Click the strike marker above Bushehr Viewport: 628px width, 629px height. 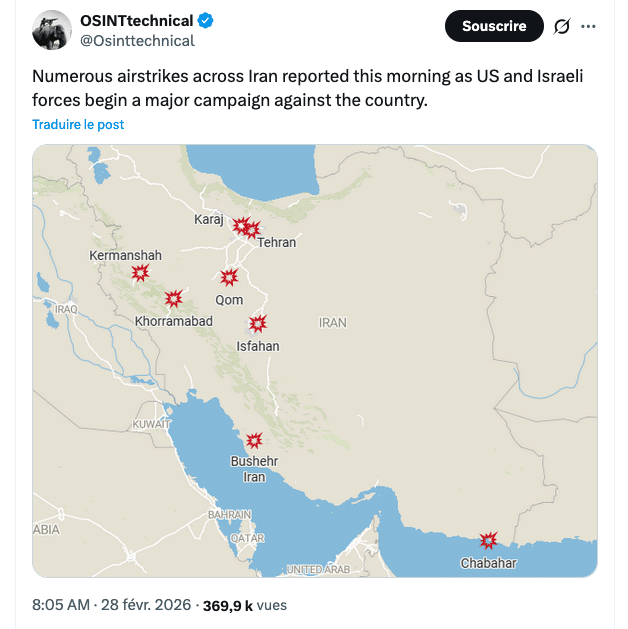click(x=254, y=440)
